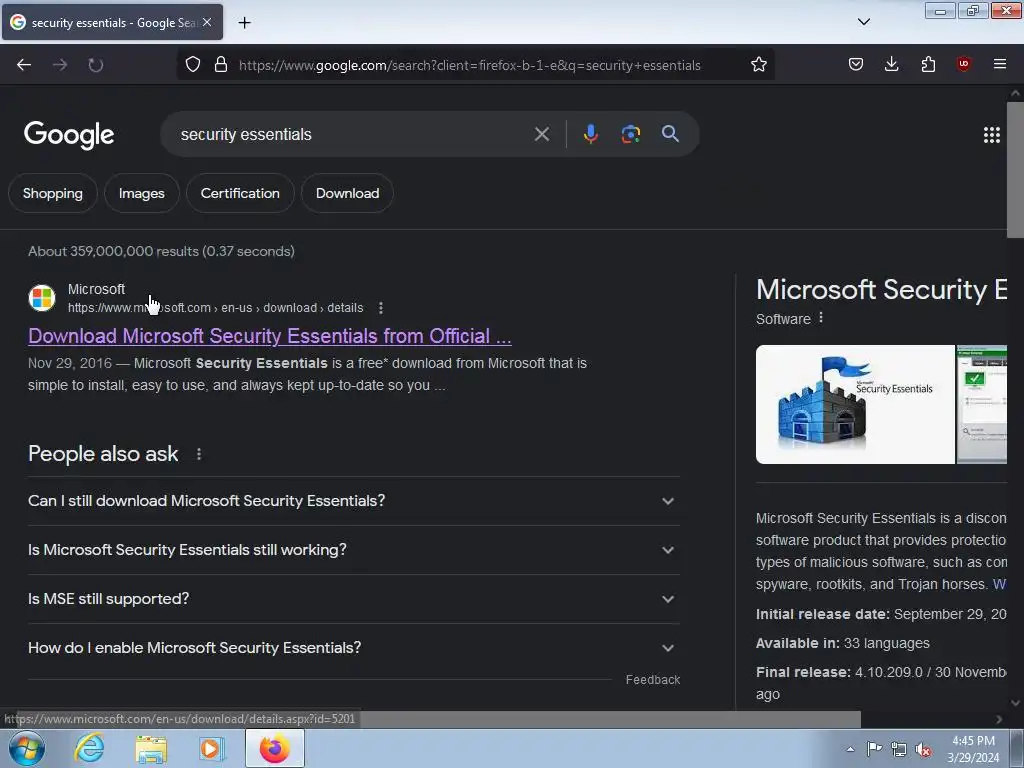Switch to the security essentials browser tab
This screenshot has height=768, width=1024.
pos(112,23)
